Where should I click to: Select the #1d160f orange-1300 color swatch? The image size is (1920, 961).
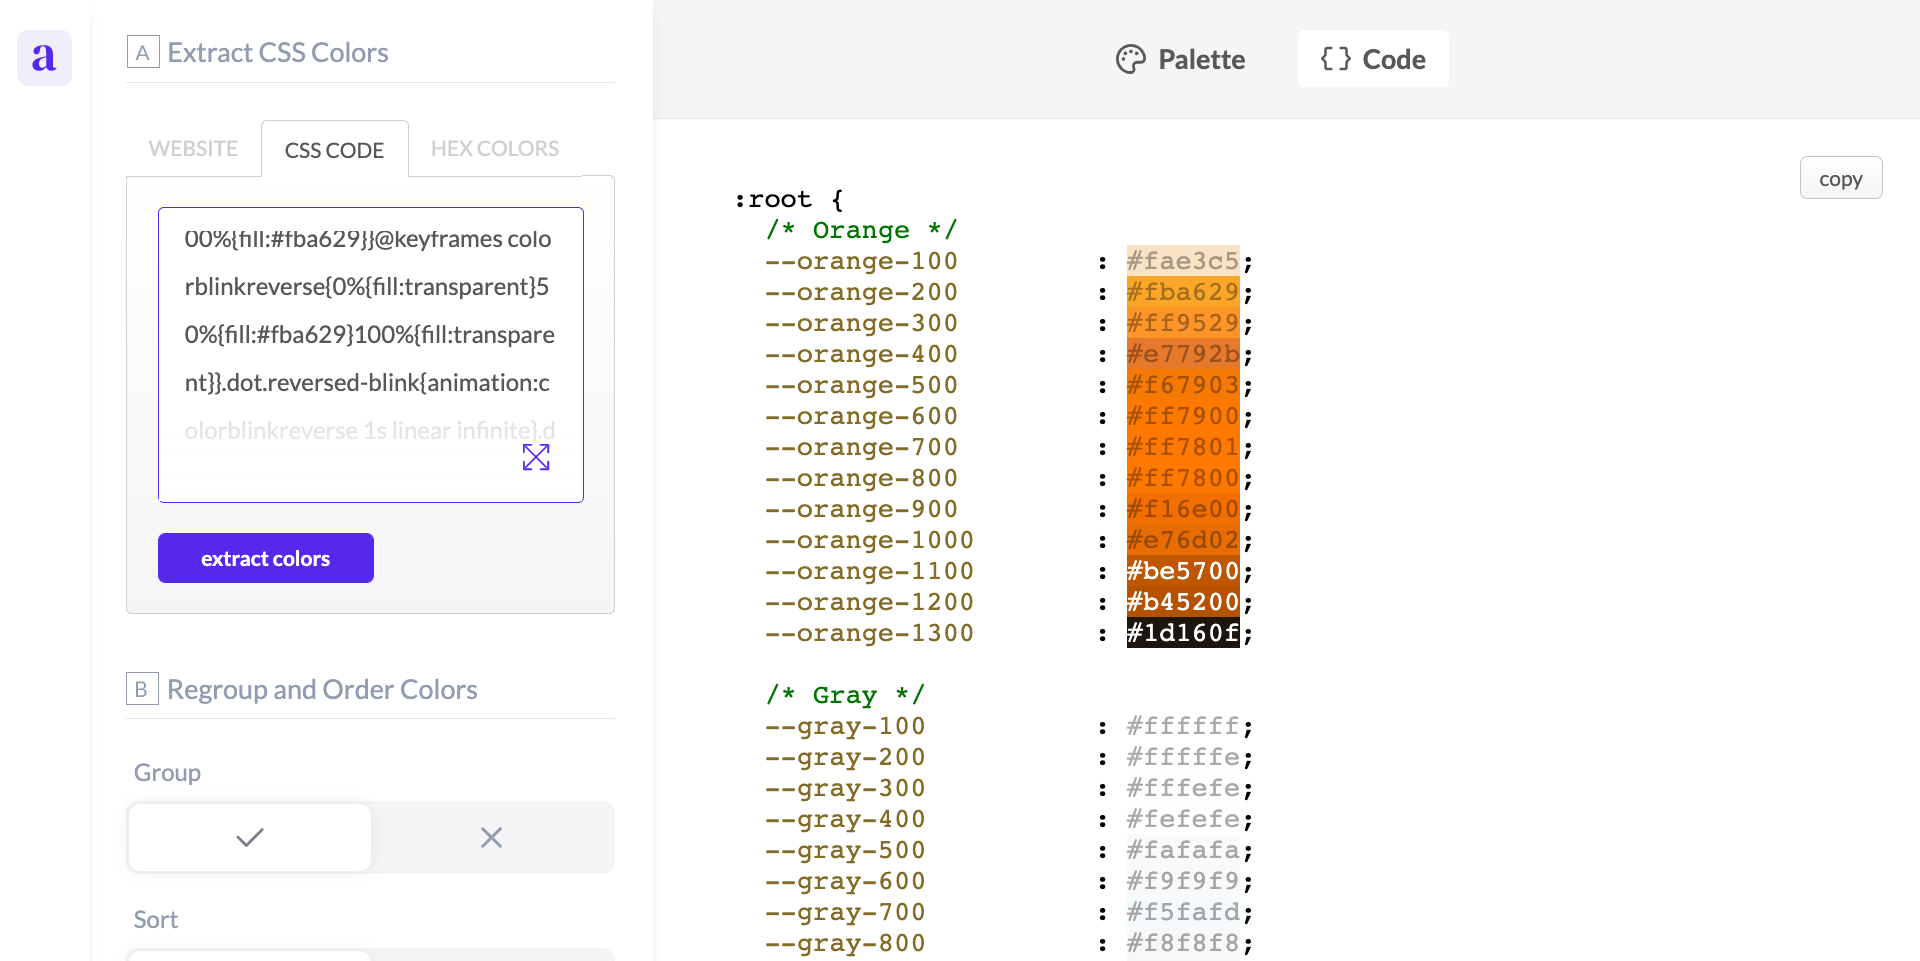1182,633
